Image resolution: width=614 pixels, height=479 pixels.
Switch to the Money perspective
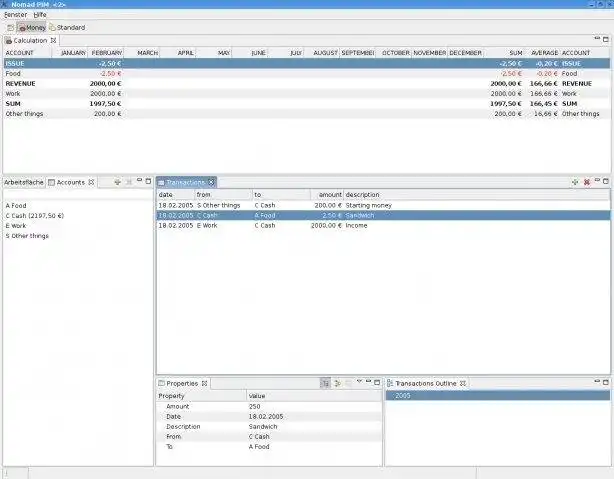32,27
